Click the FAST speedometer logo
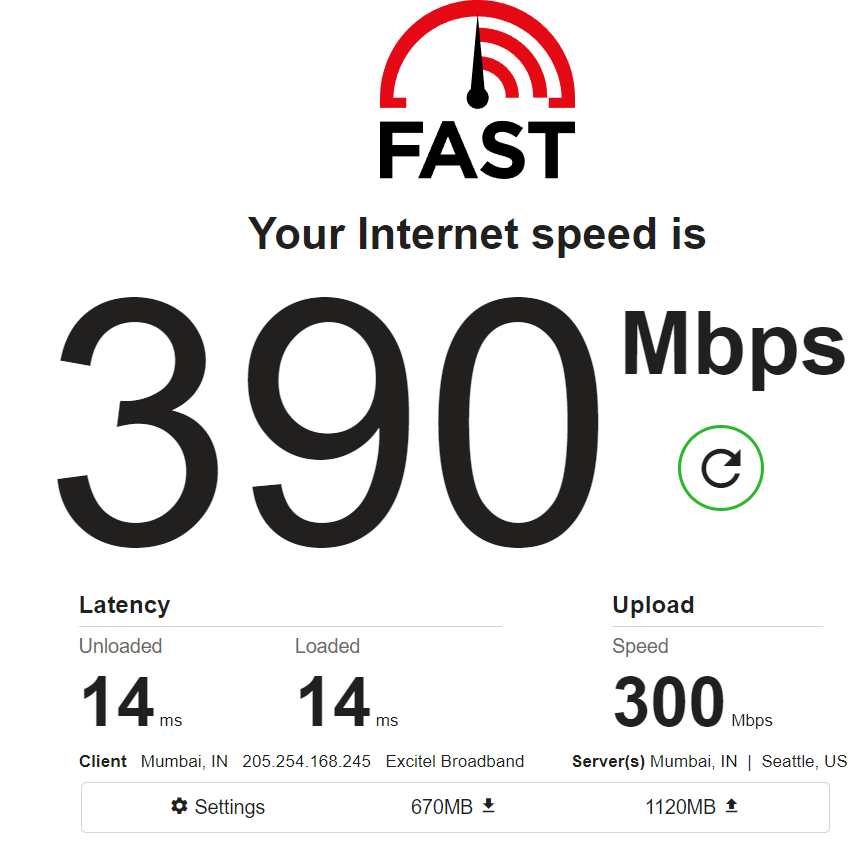Viewport: 865px width, 845px height. 477,55
